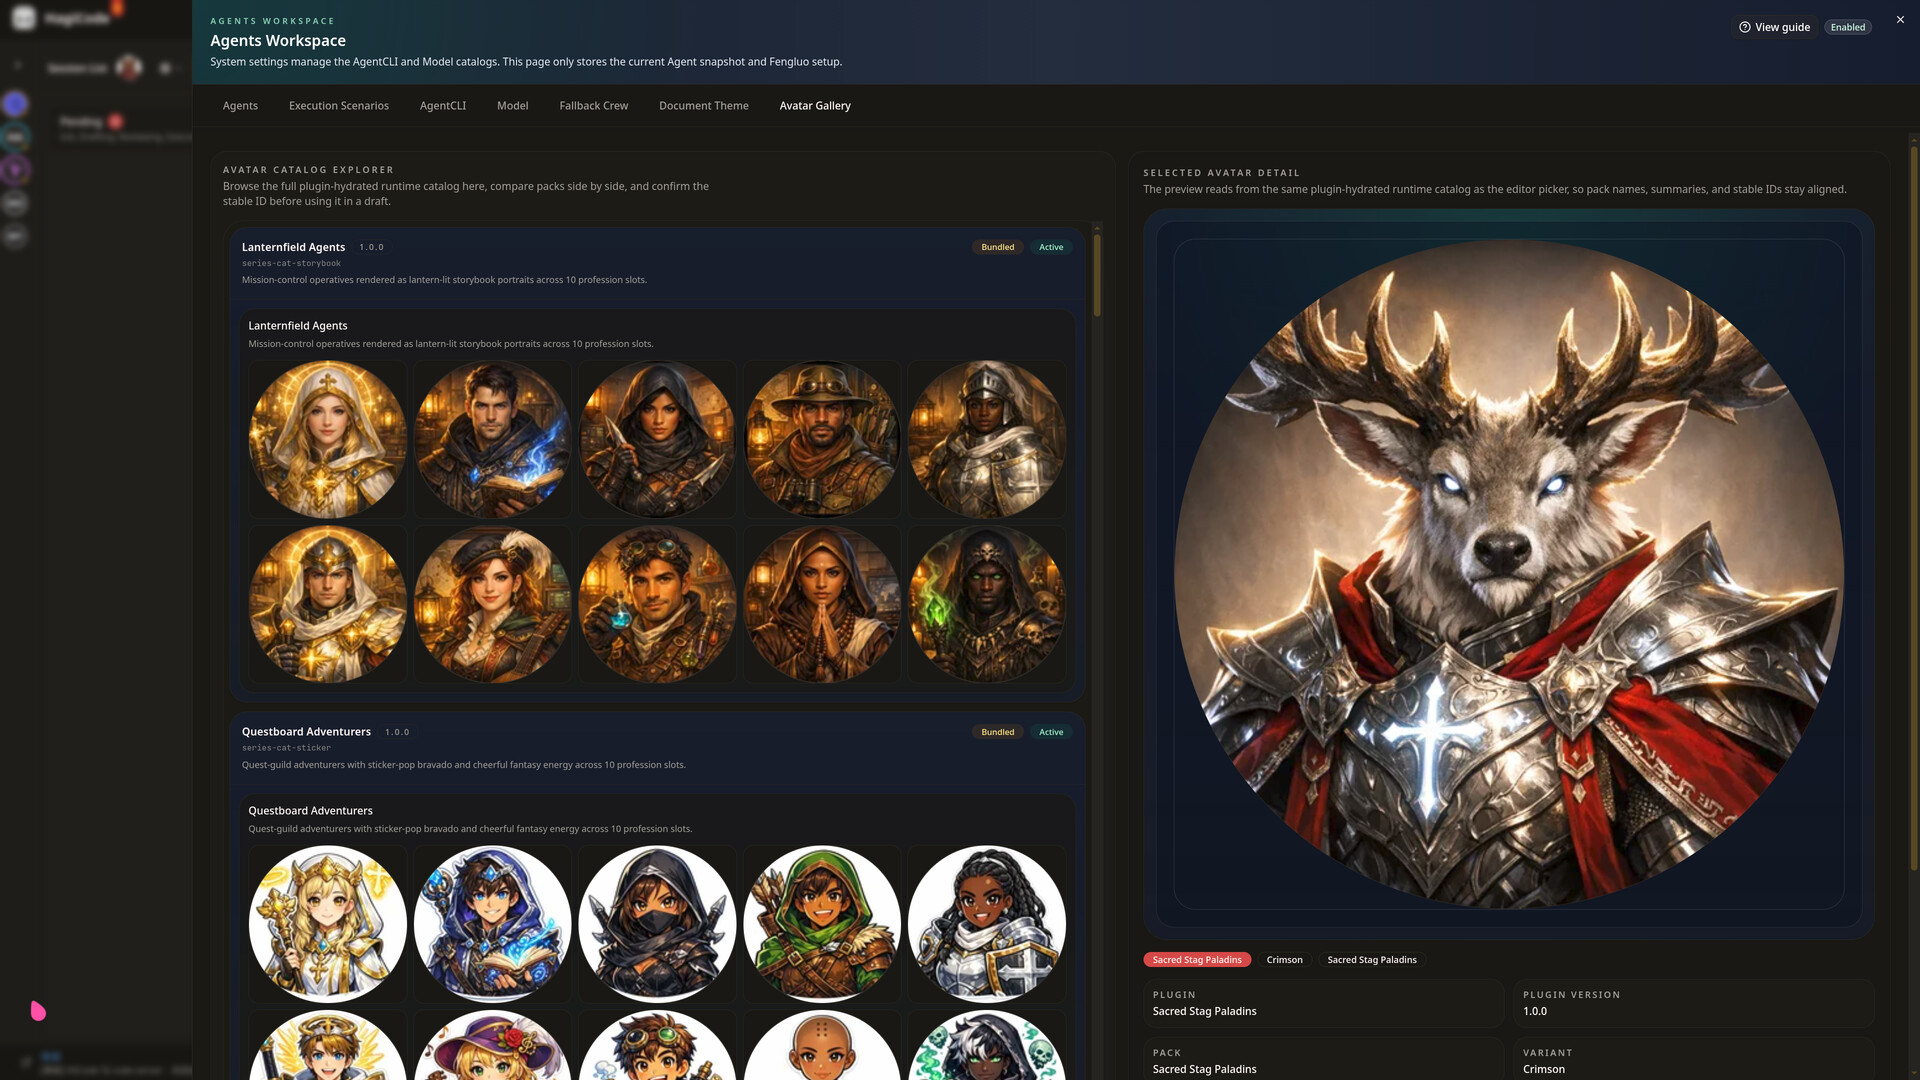
Task: Click the Enabled status badge
Action: 1847,28
